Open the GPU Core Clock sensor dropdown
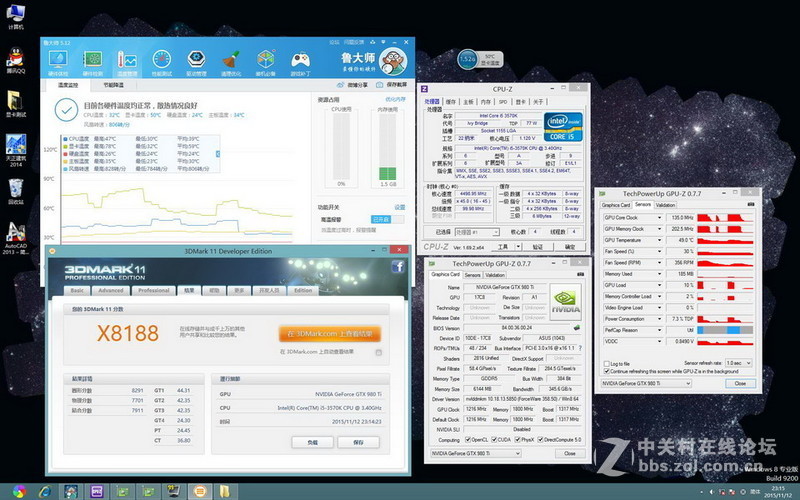 [659, 217]
